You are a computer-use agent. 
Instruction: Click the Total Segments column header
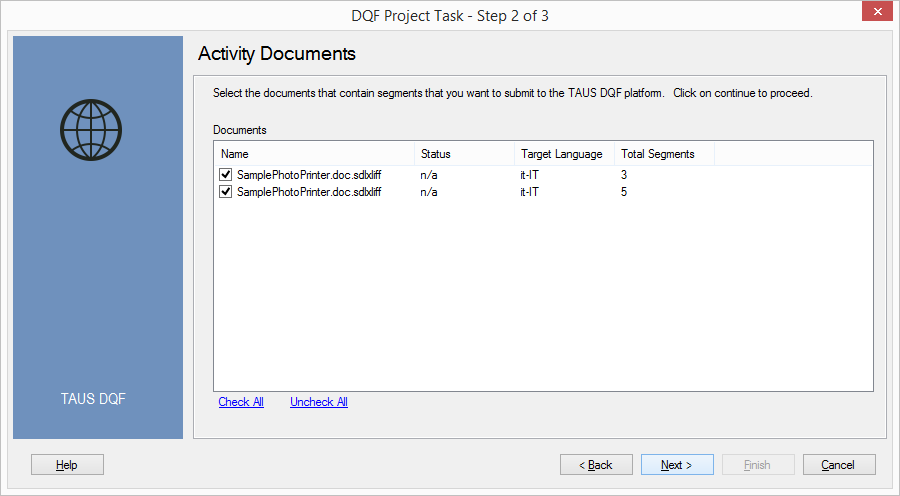pyautogui.click(x=664, y=154)
